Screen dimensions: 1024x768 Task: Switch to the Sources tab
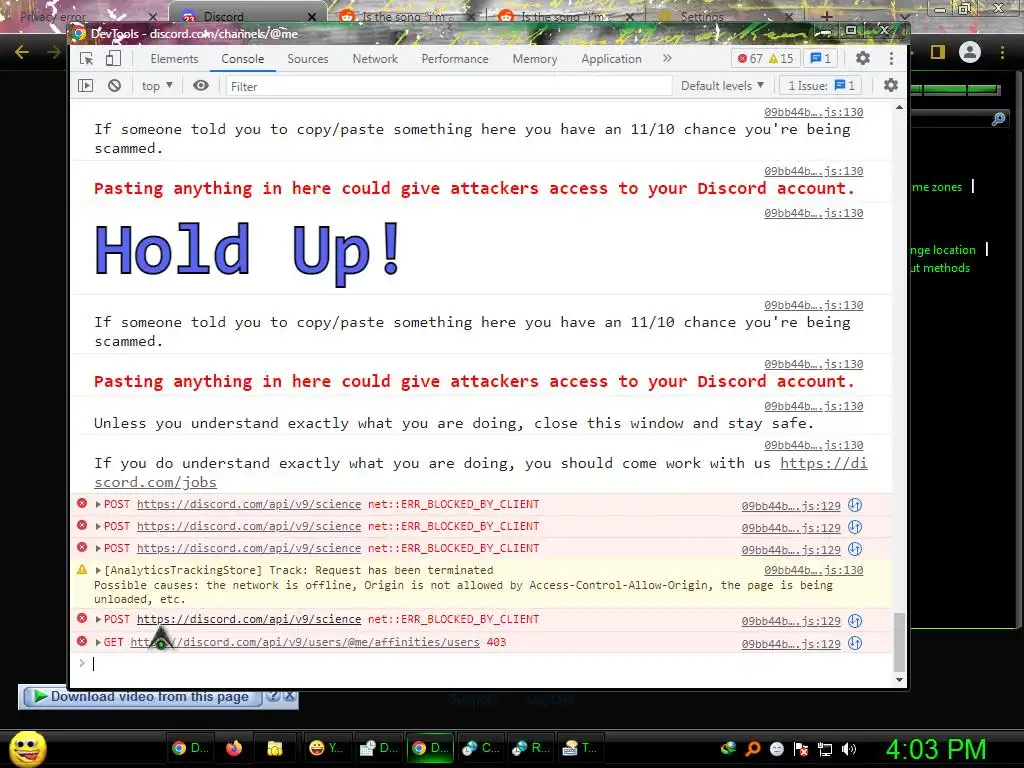pos(308,59)
